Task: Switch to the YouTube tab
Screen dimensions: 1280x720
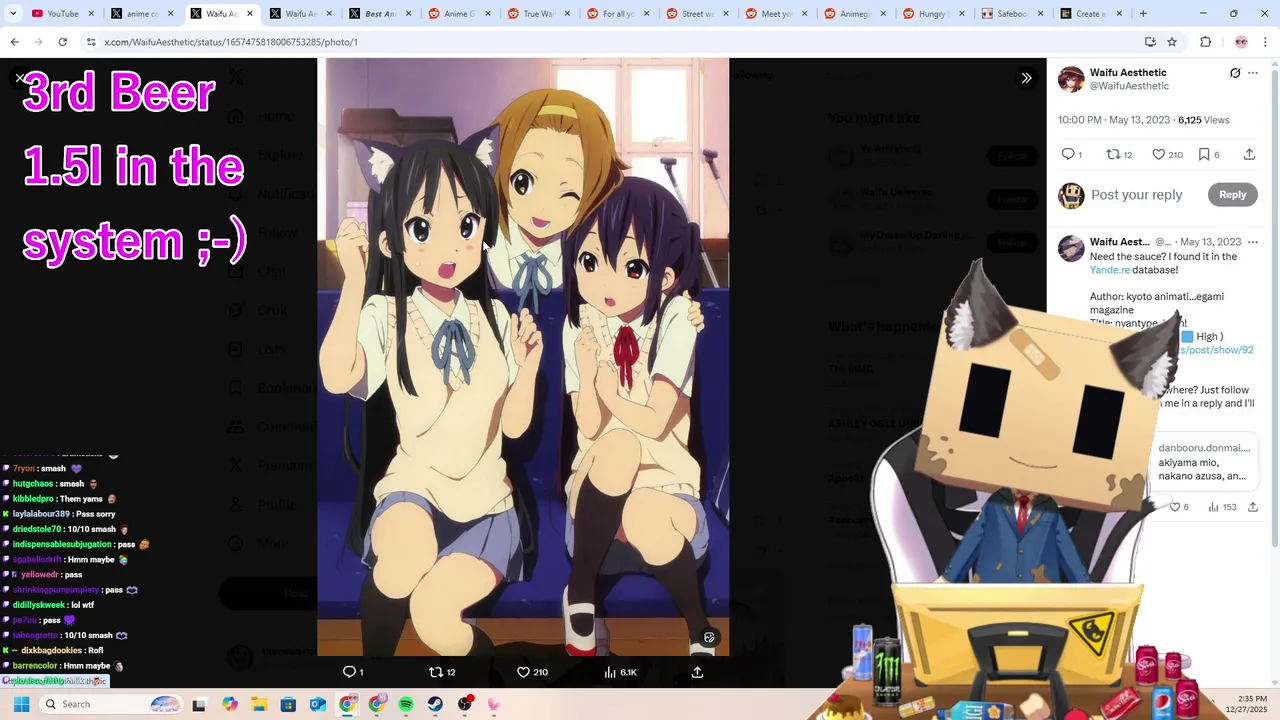Action: (63, 14)
